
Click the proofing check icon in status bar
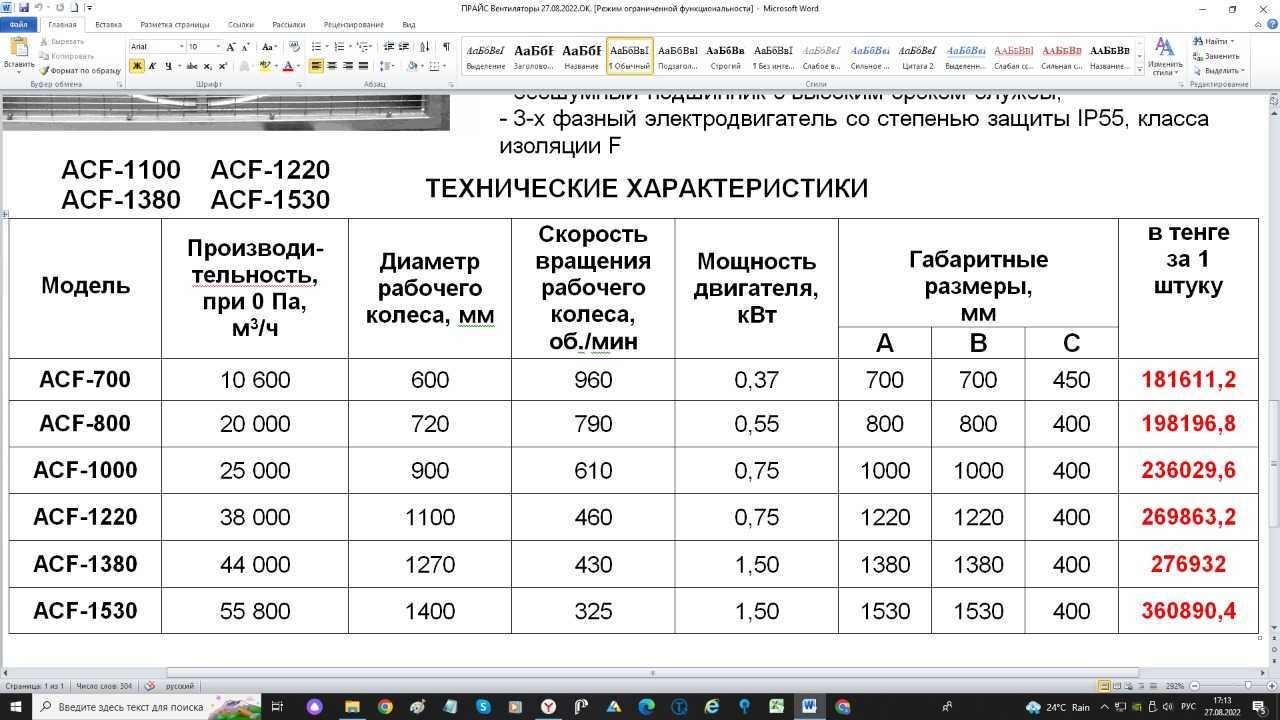coord(151,686)
